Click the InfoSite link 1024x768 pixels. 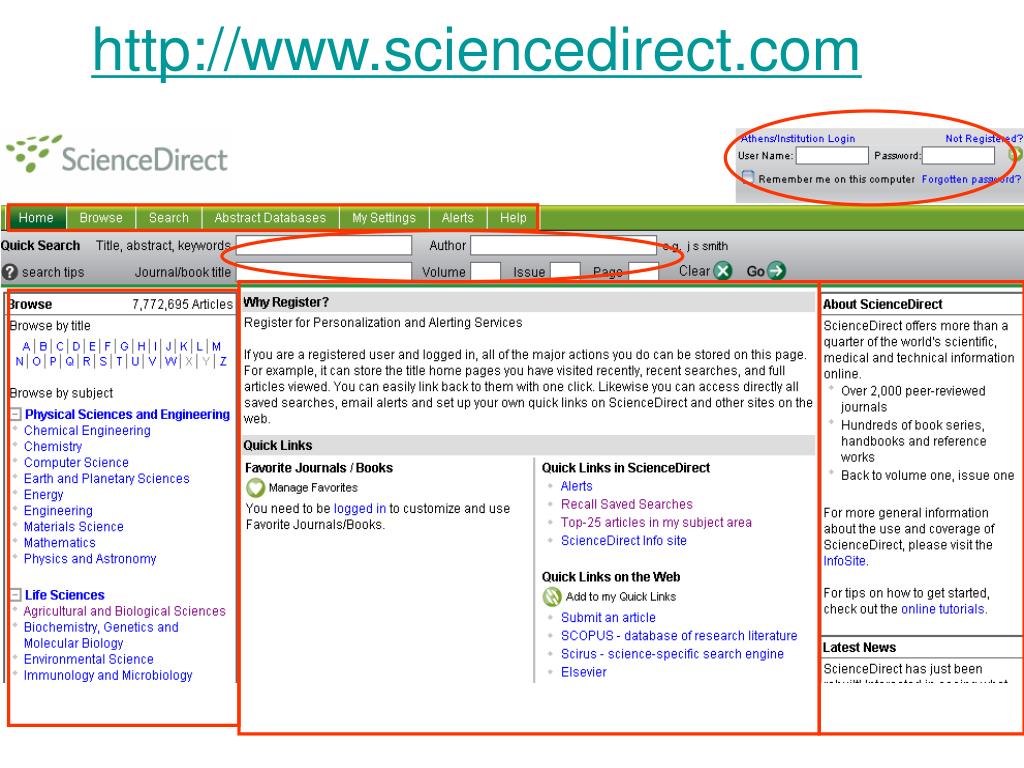[x=844, y=561]
